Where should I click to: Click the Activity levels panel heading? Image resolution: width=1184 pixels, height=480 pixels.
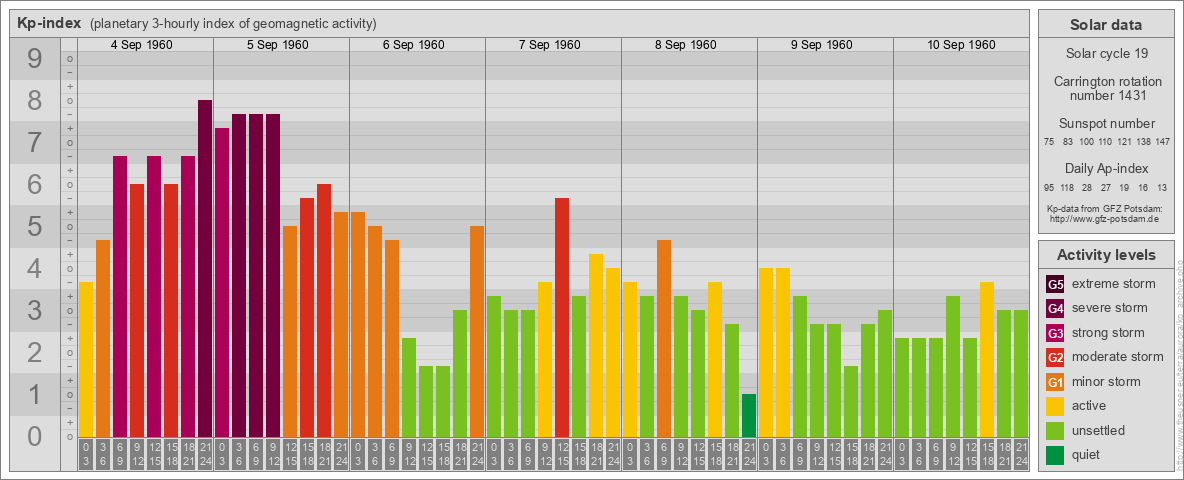tap(1105, 255)
